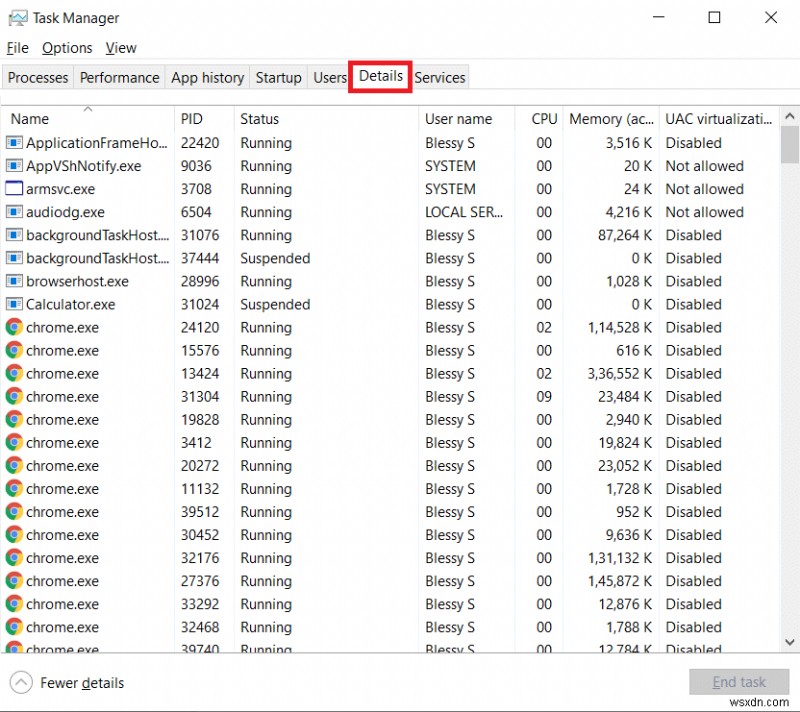The width and height of the screenshot is (800, 712).
Task: Click the browserhost.exe process icon
Action: click(13, 281)
